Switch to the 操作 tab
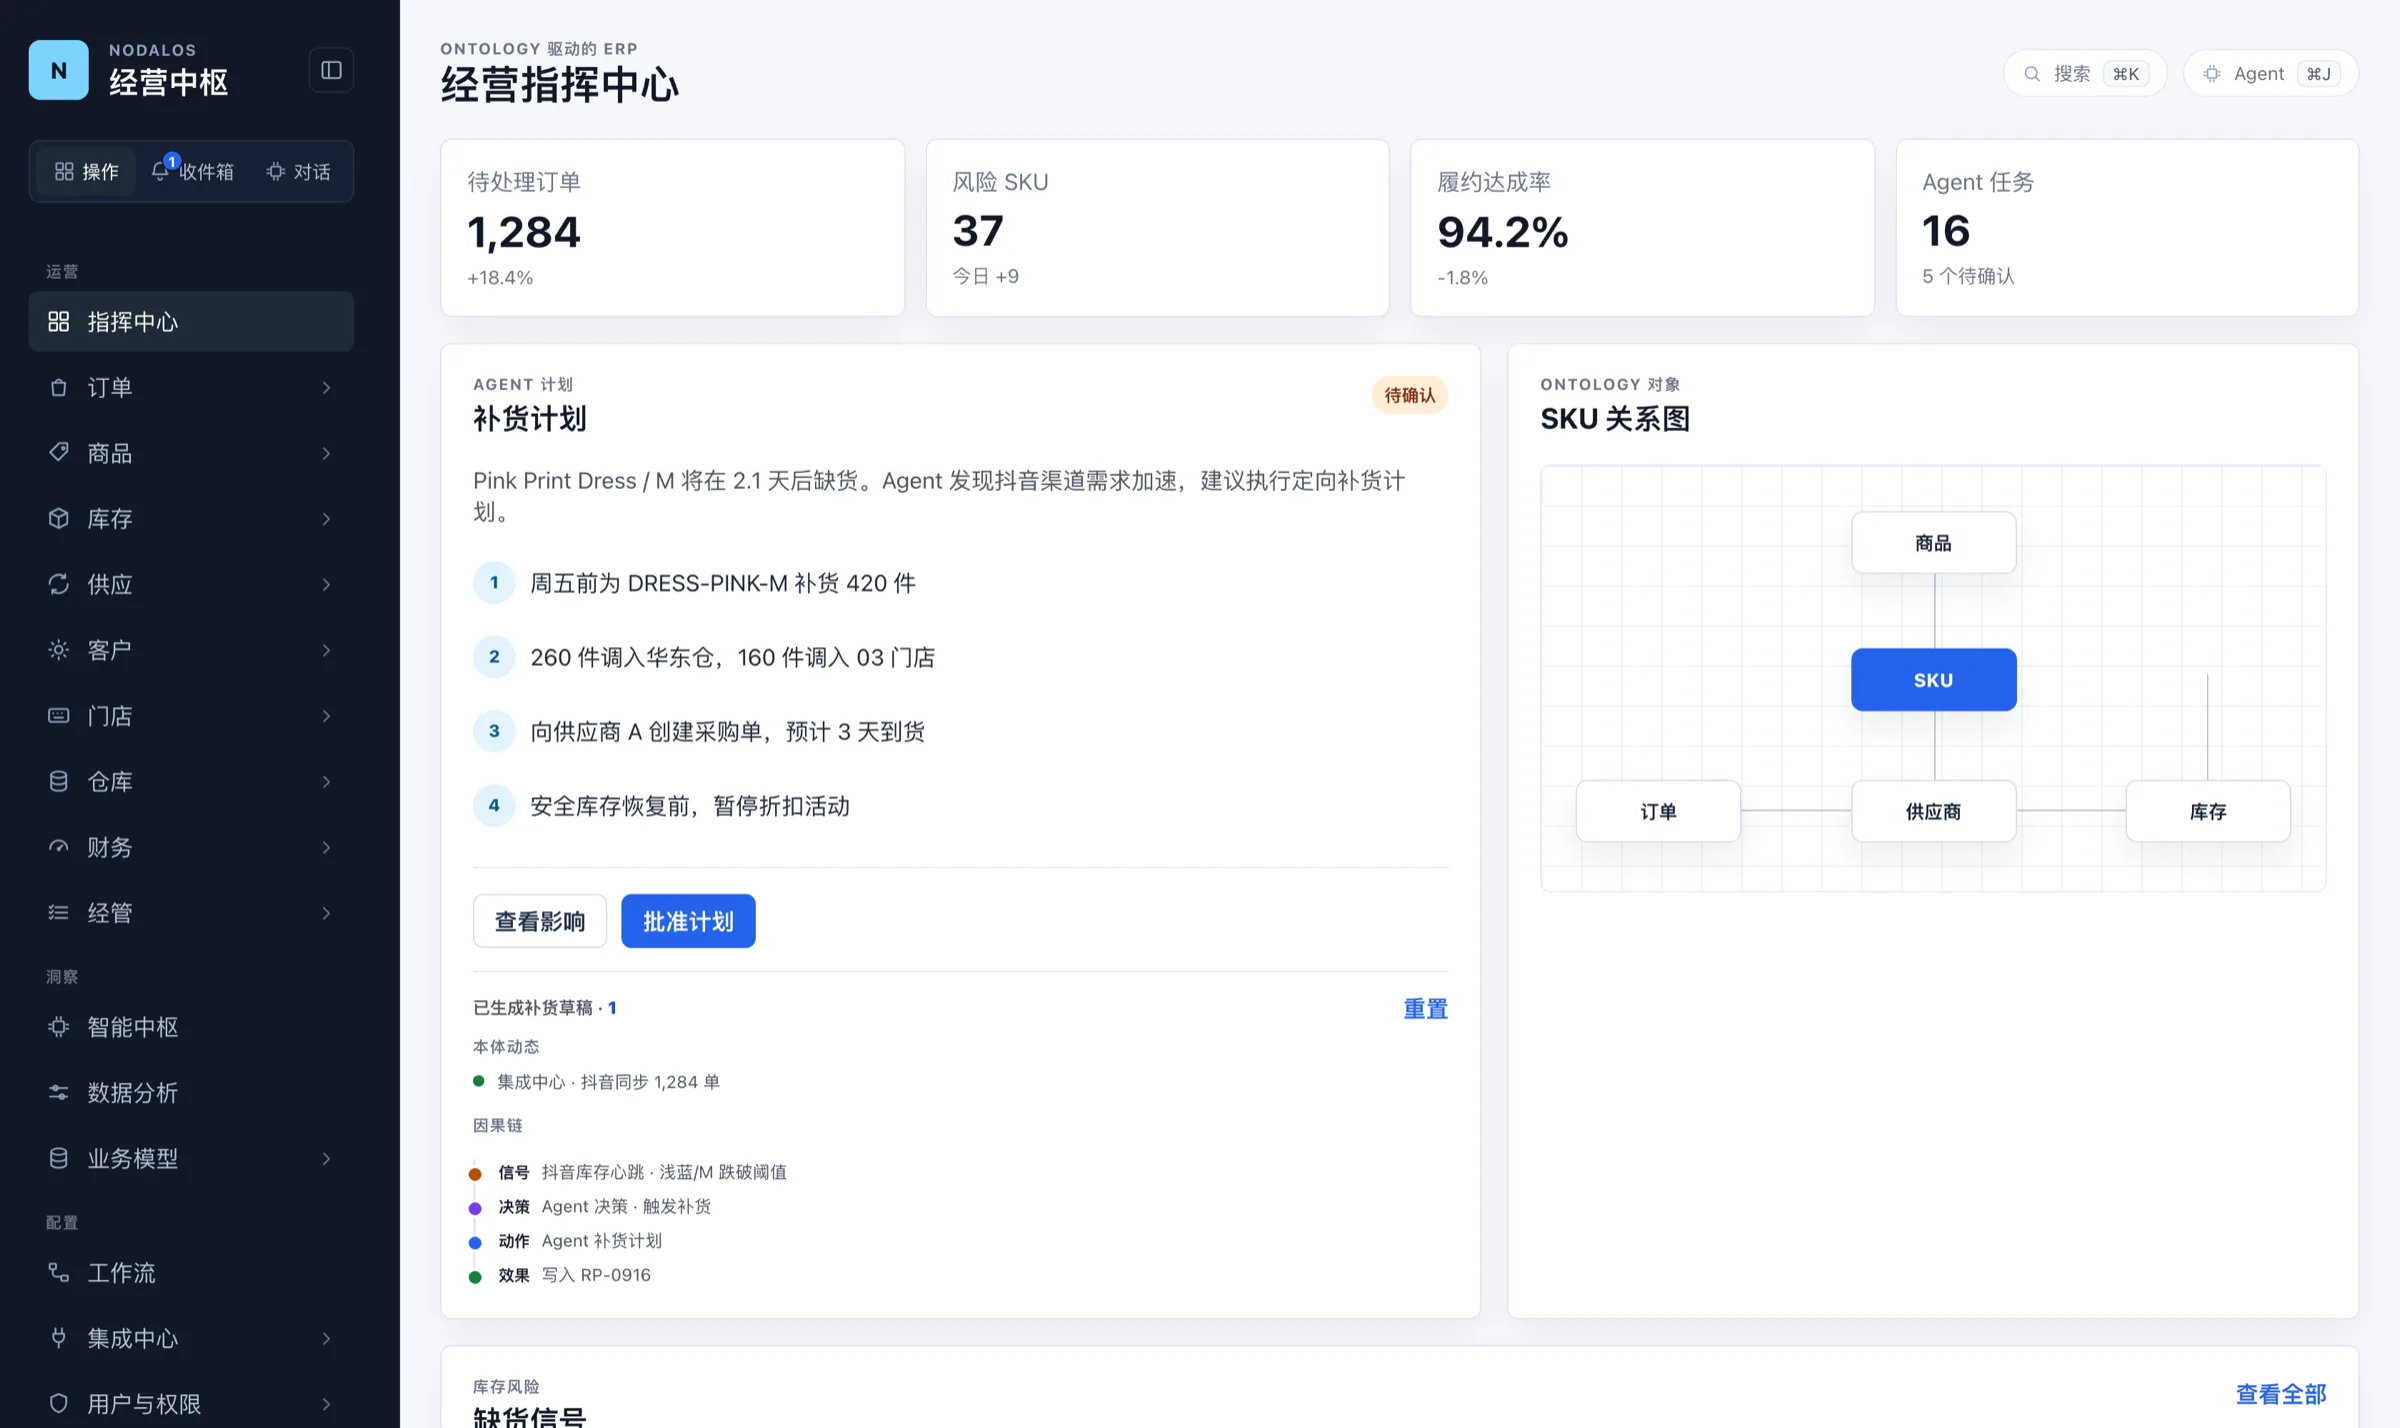2400x1428 pixels. click(86, 171)
